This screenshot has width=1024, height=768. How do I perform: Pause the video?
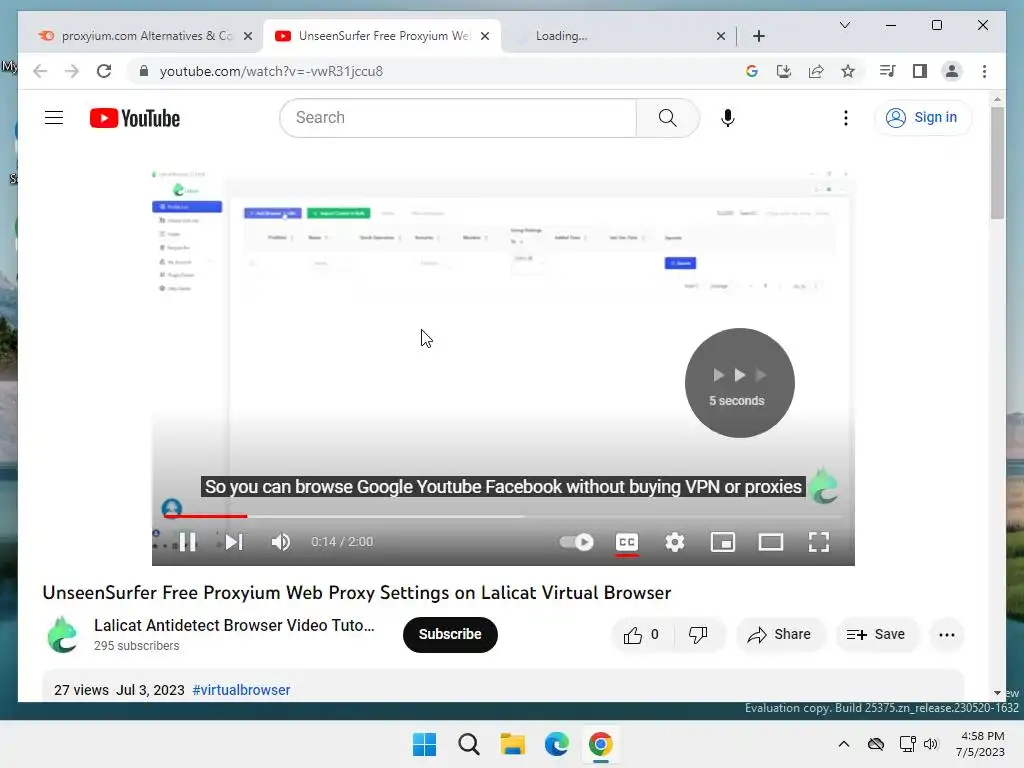(187, 542)
